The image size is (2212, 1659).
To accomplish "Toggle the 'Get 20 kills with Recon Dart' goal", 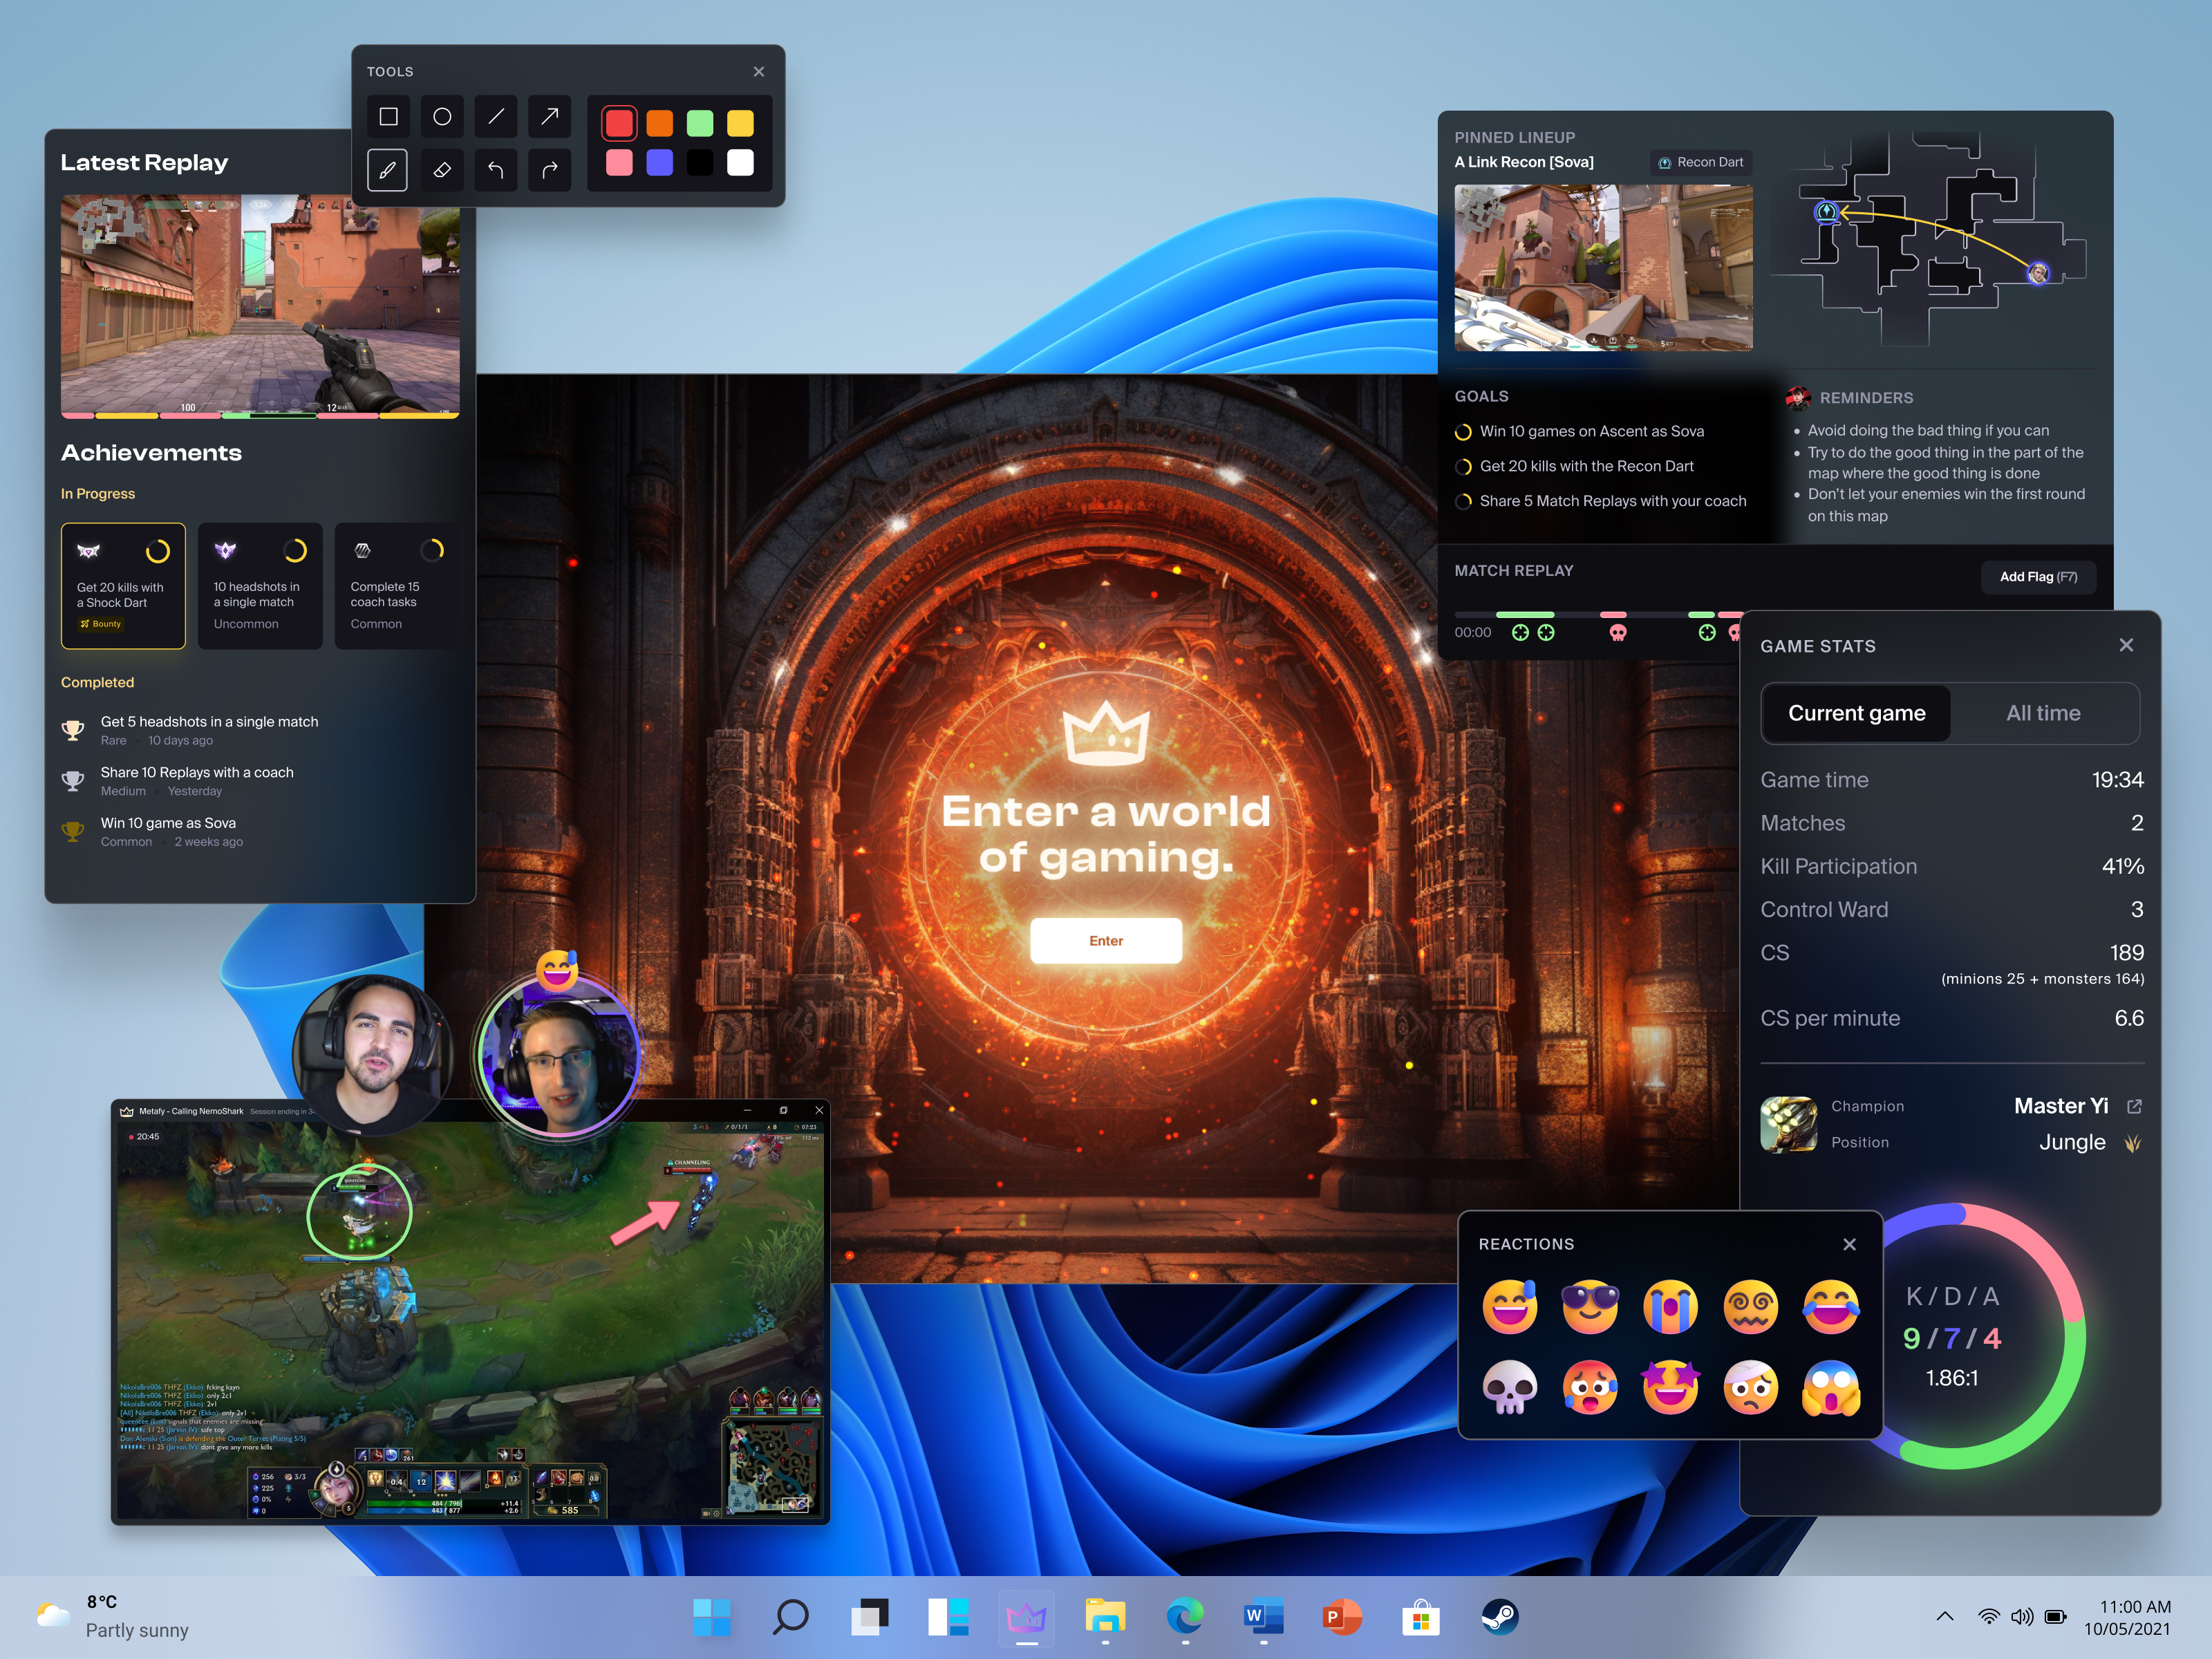I will (x=1463, y=466).
